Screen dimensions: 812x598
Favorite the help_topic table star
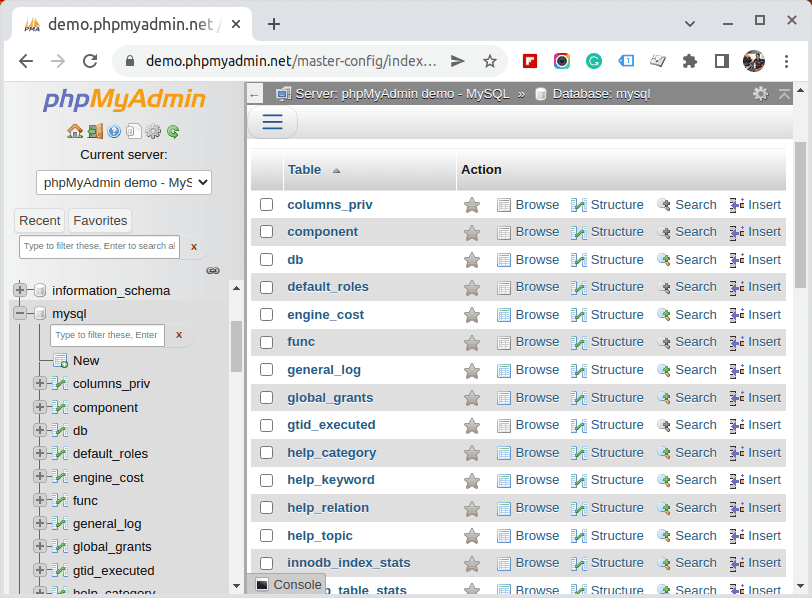pyautogui.click(x=472, y=536)
